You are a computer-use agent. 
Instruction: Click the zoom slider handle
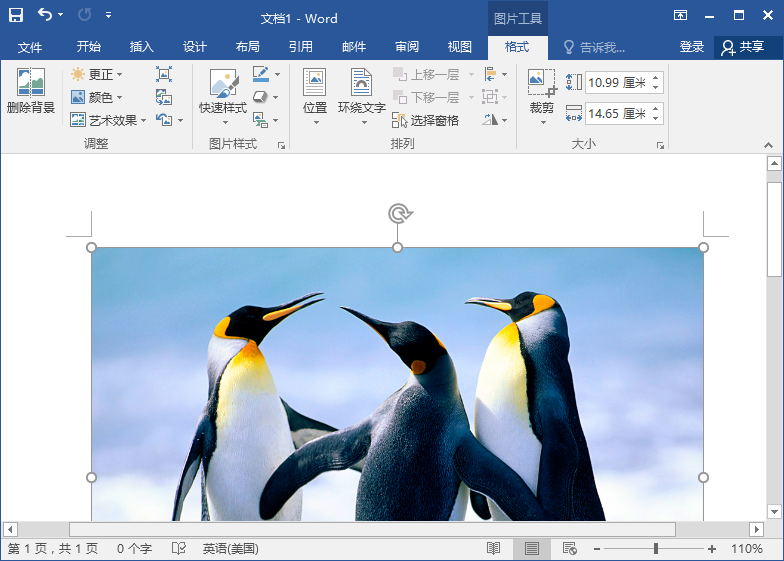[655, 549]
